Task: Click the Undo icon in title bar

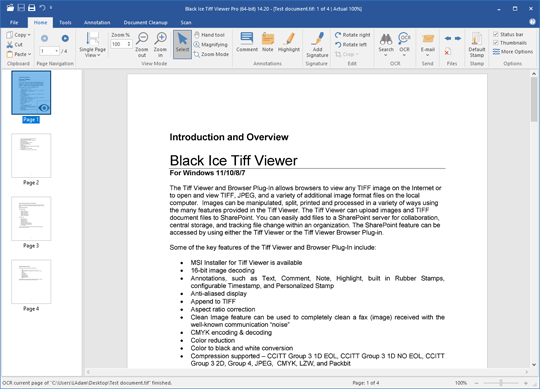Action: click(x=42, y=8)
